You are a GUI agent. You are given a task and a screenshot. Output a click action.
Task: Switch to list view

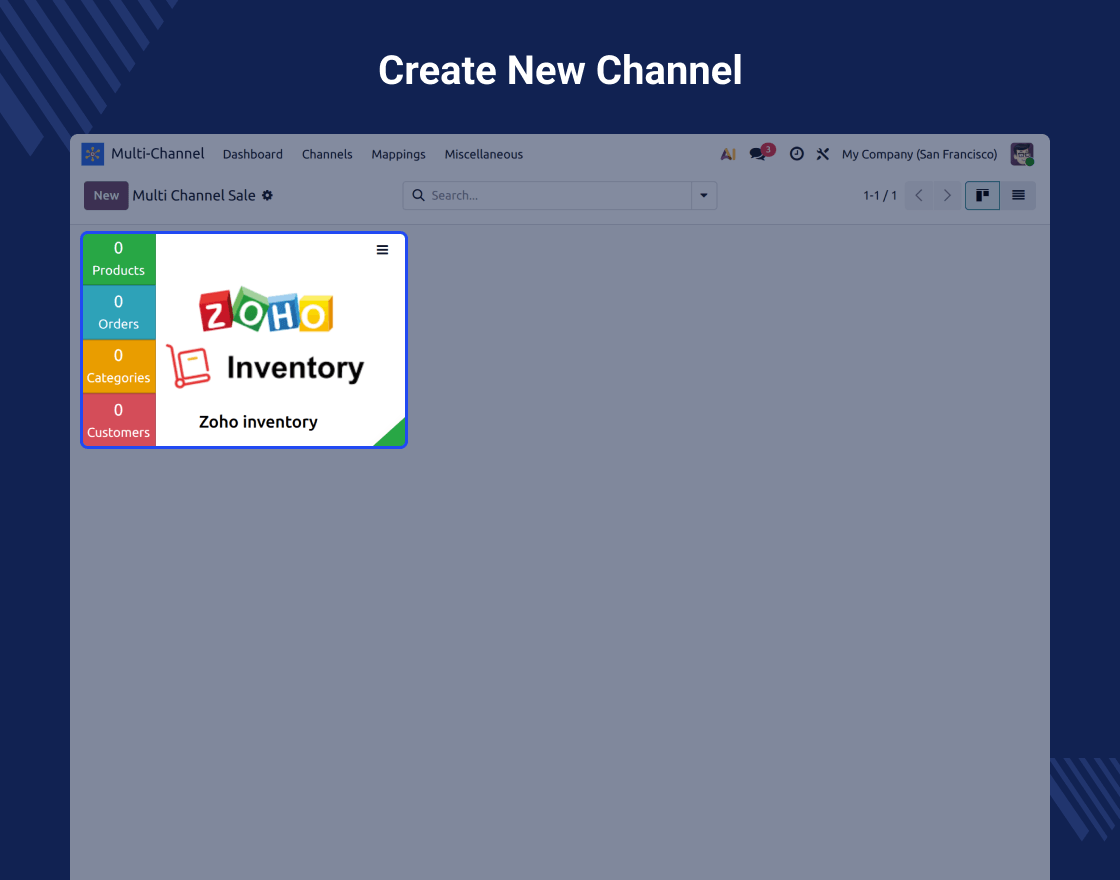1018,196
